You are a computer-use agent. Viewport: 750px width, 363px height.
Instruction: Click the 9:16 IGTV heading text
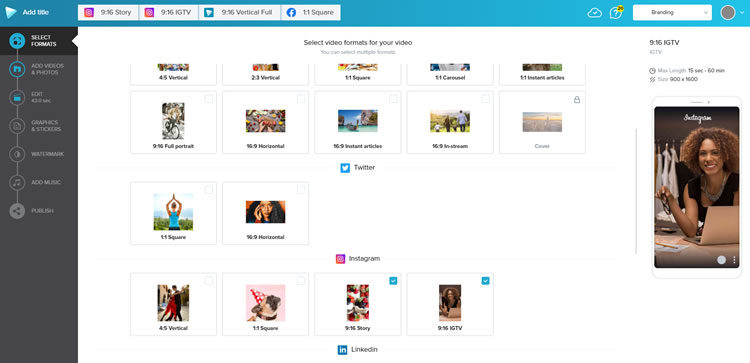[664, 43]
